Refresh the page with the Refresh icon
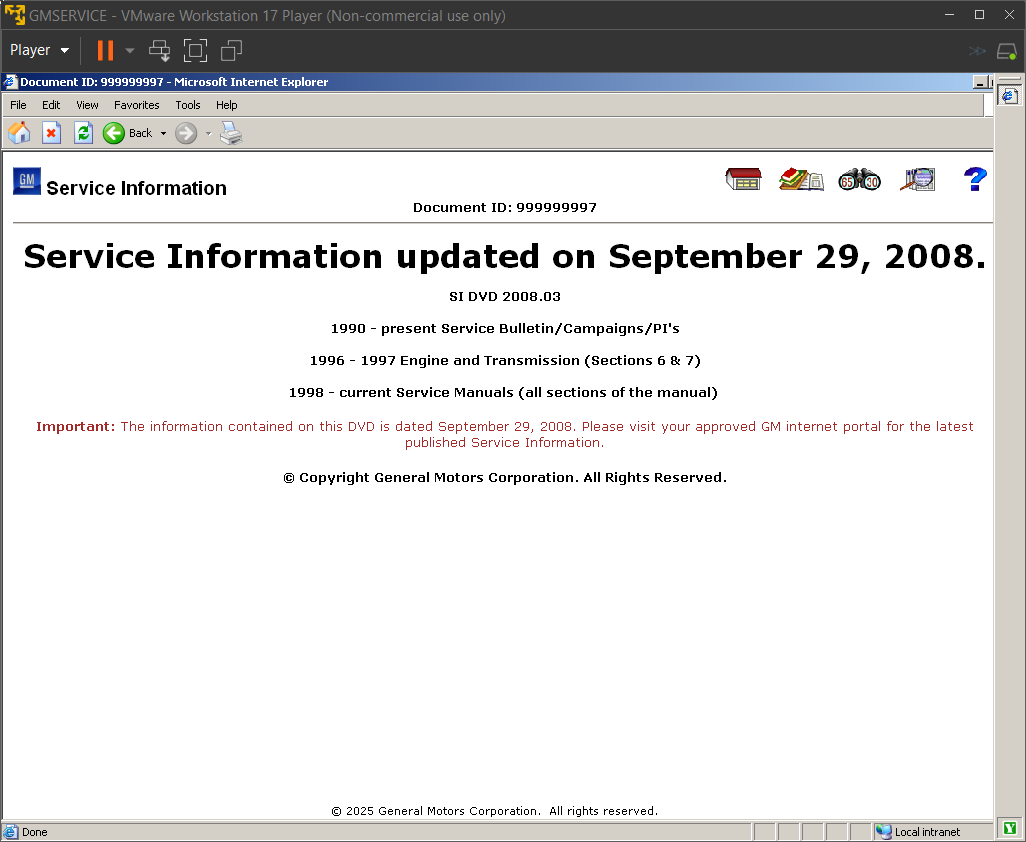 tap(83, 133)
